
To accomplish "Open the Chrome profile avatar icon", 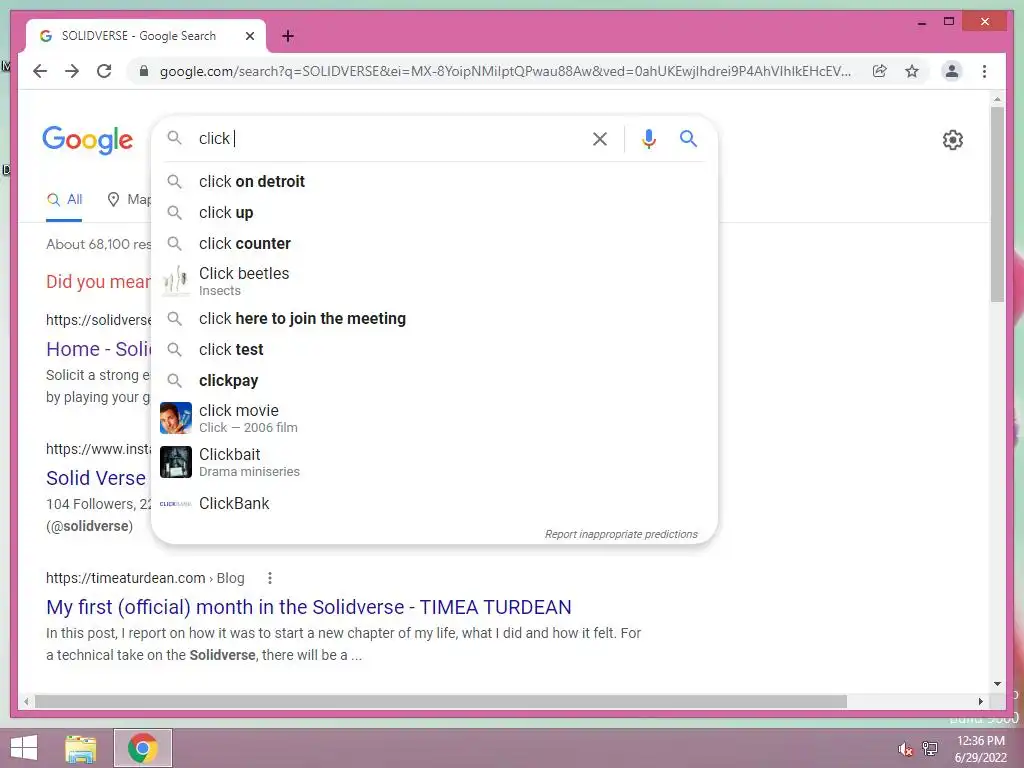I will click(x=952, y=71).
